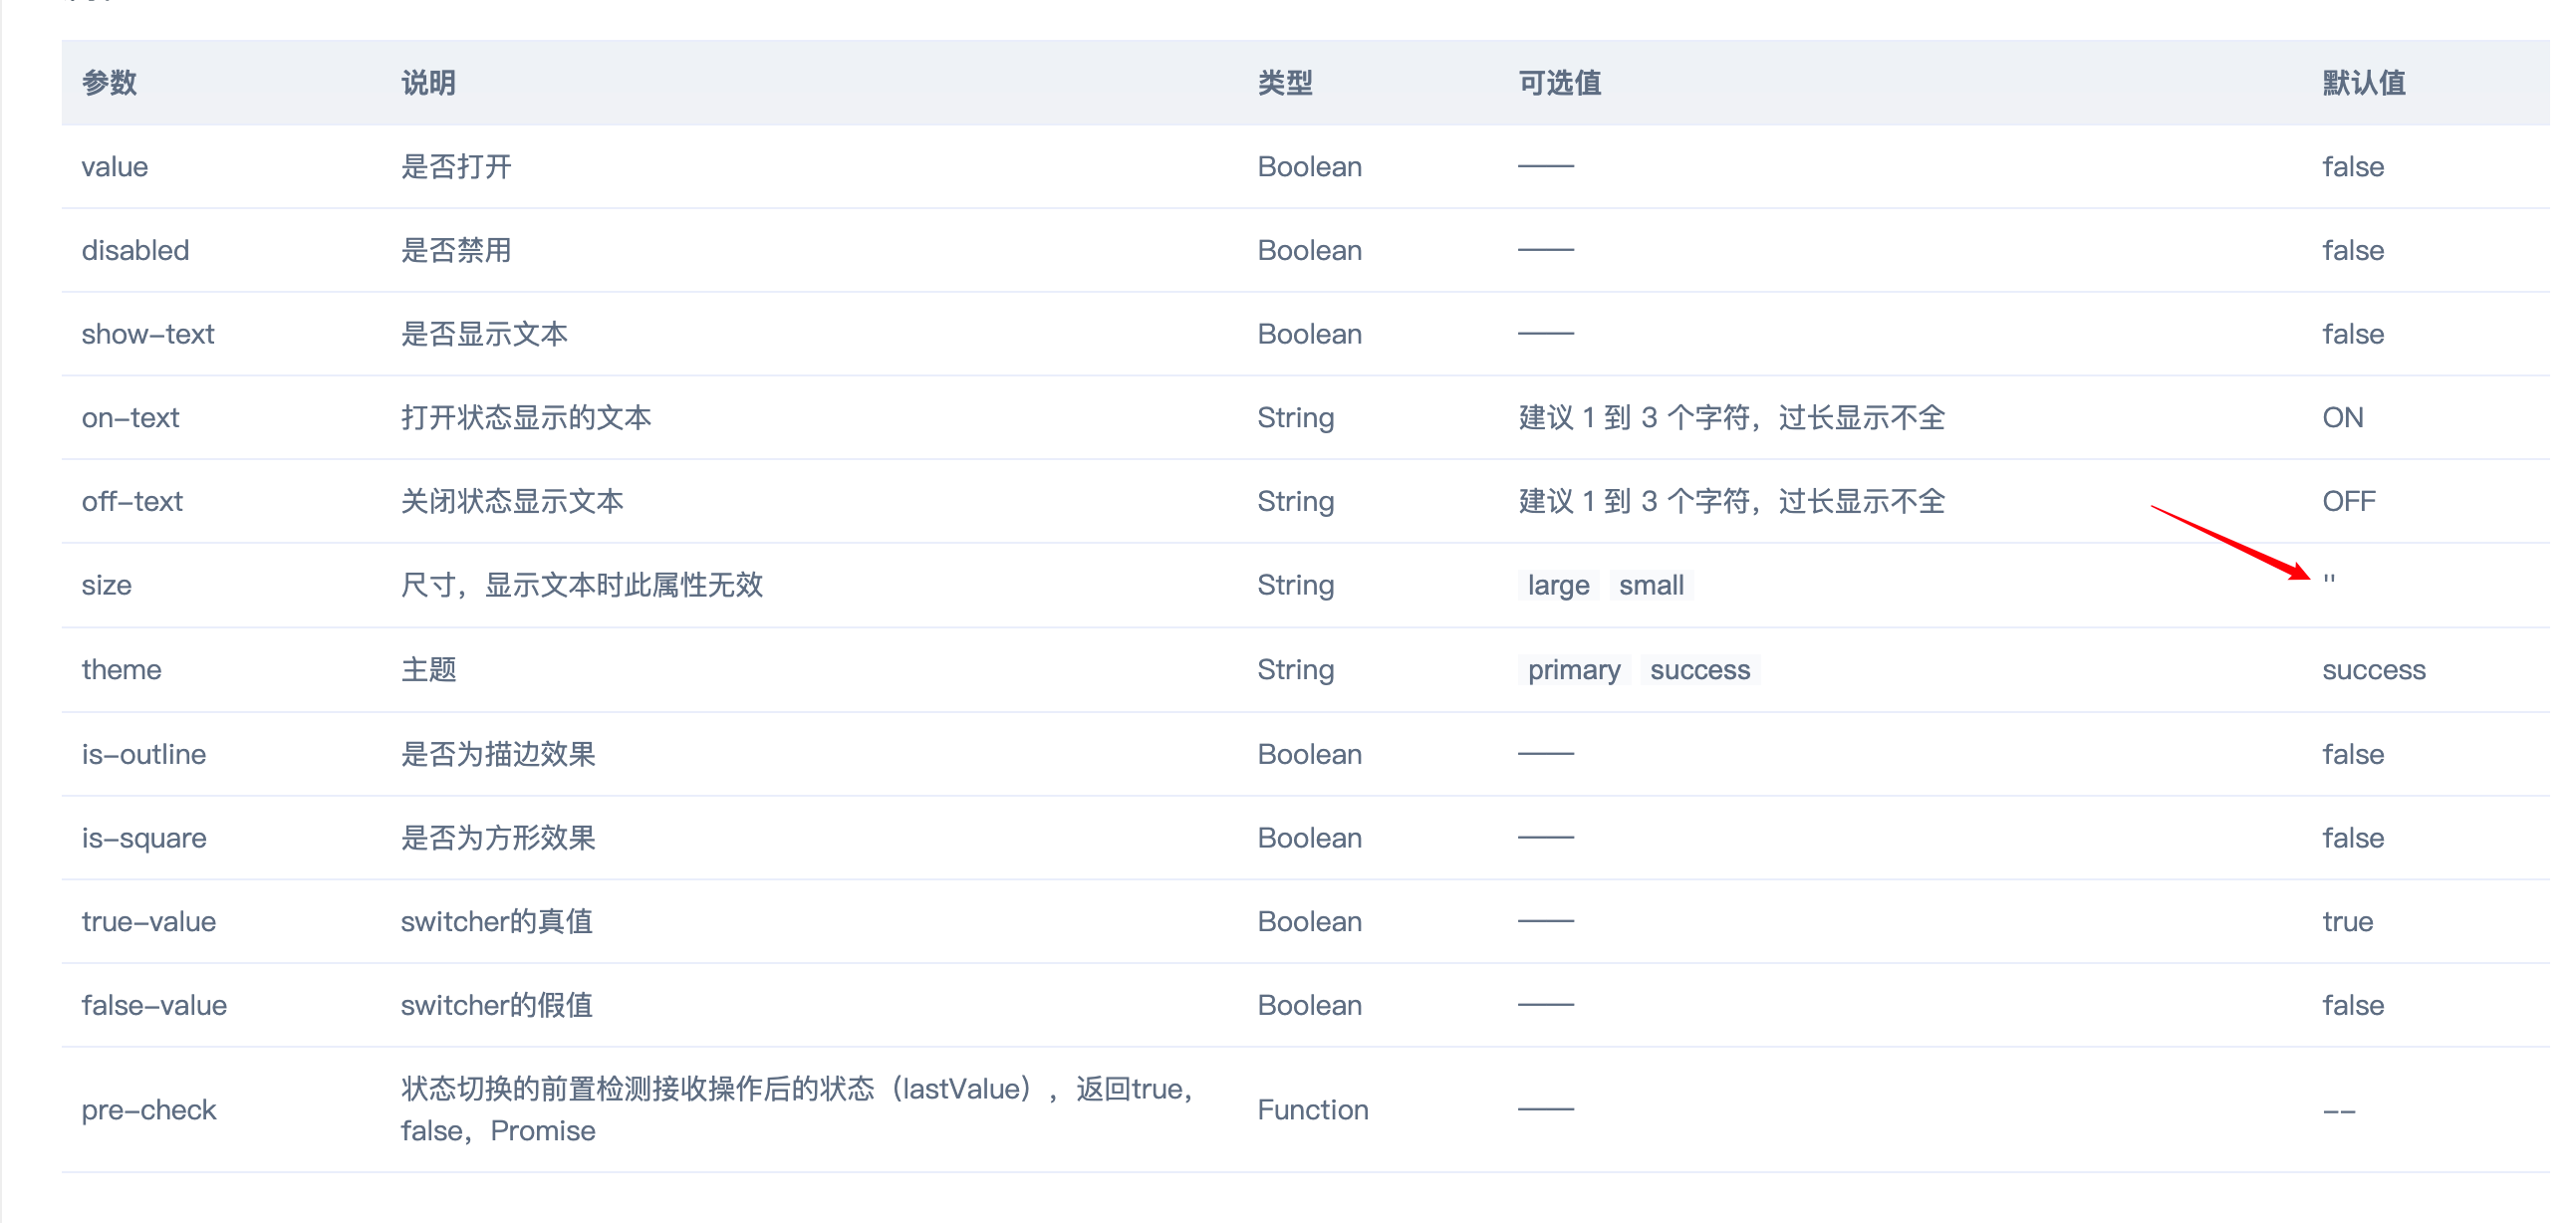Click the "show-text" parameter cell

148,334
